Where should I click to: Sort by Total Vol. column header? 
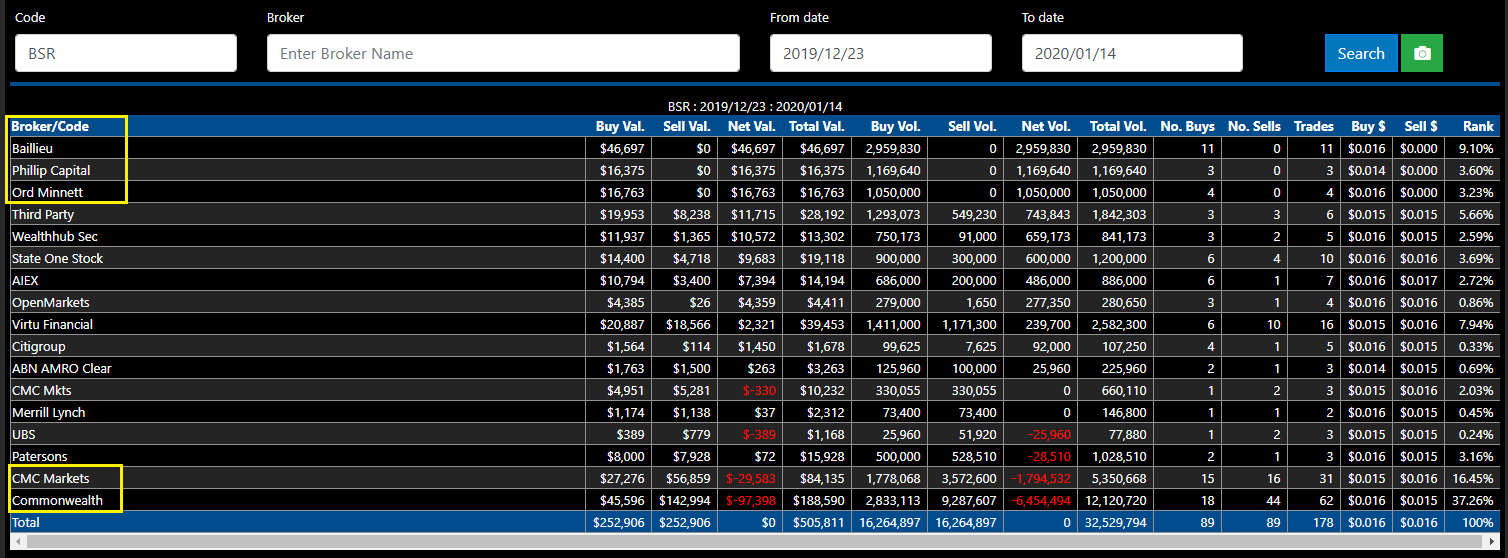pyautogui.click(x=1118, y=126)
